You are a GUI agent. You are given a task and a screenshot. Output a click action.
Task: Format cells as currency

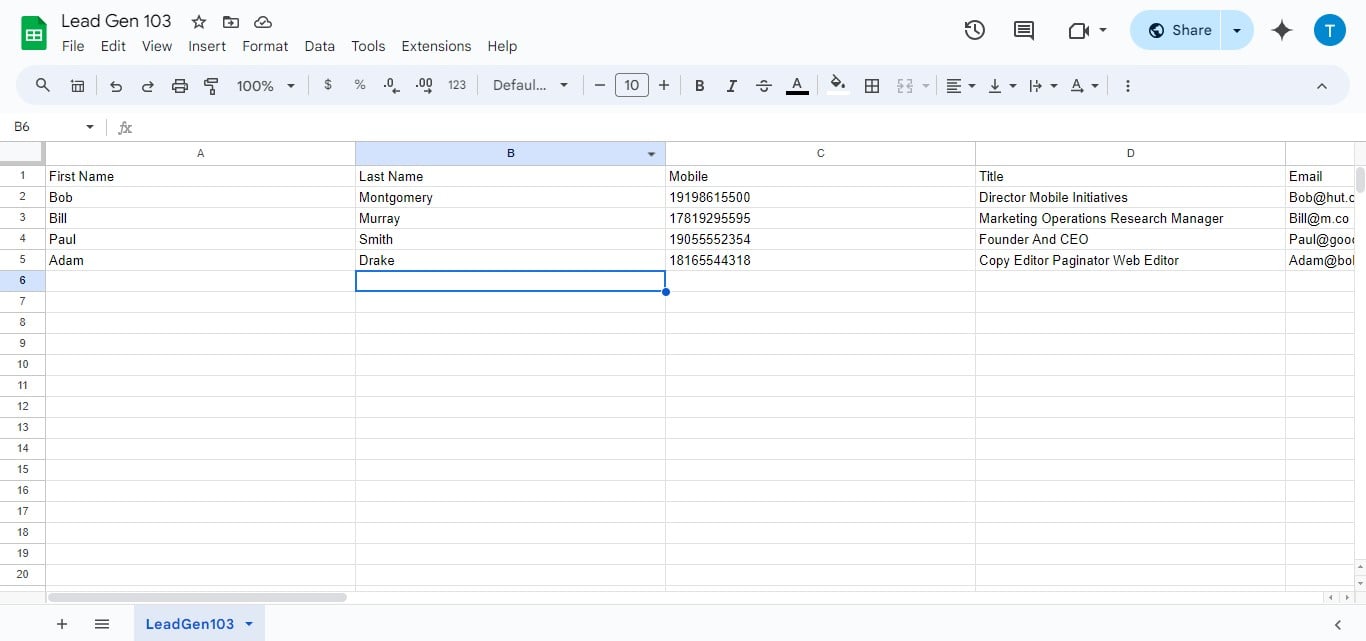(x=328, y=85)
